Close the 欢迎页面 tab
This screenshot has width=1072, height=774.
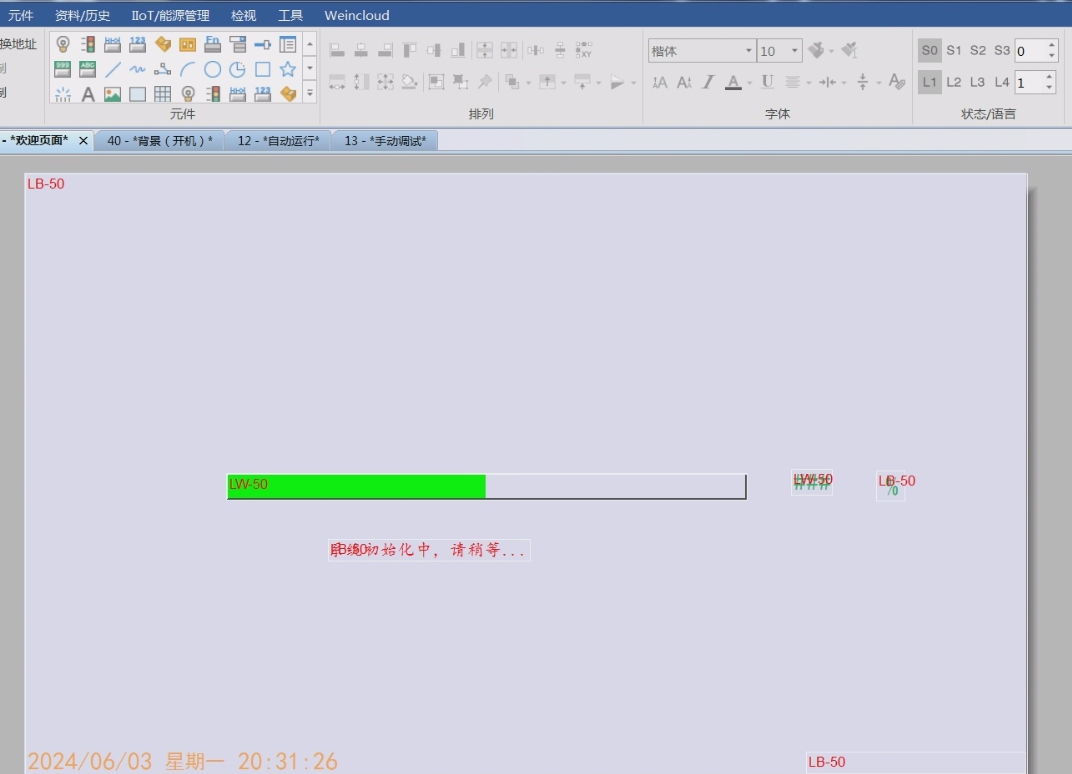click(x=83, y=141)
